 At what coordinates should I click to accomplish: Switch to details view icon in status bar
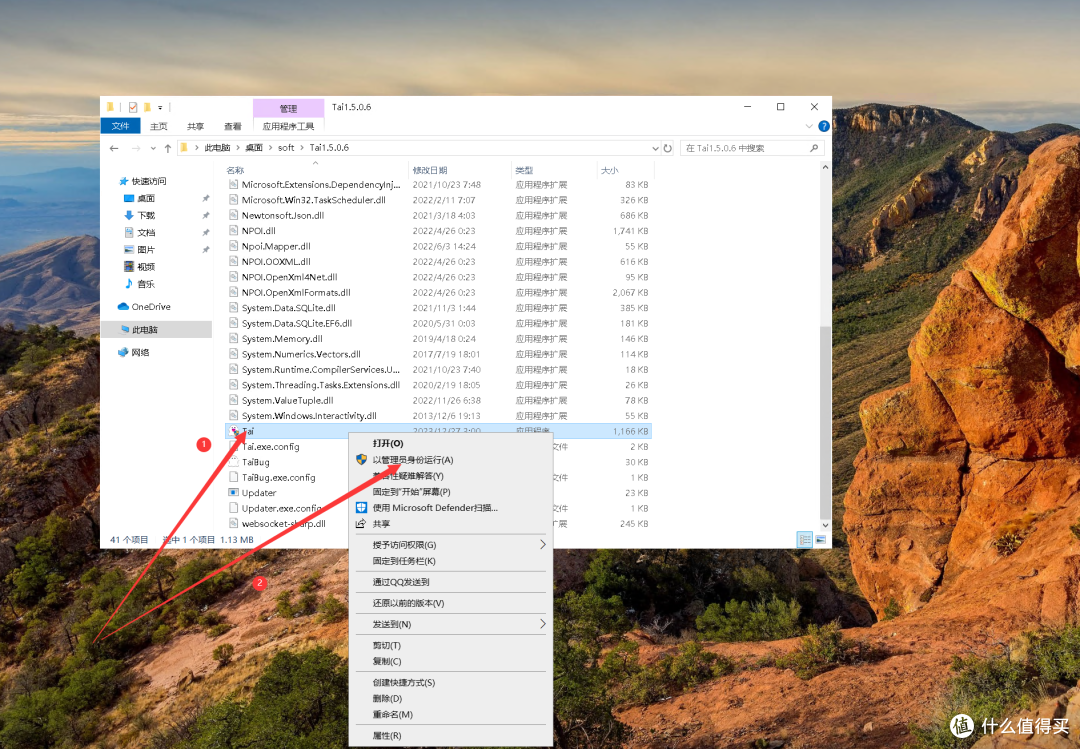pos(804,540)
